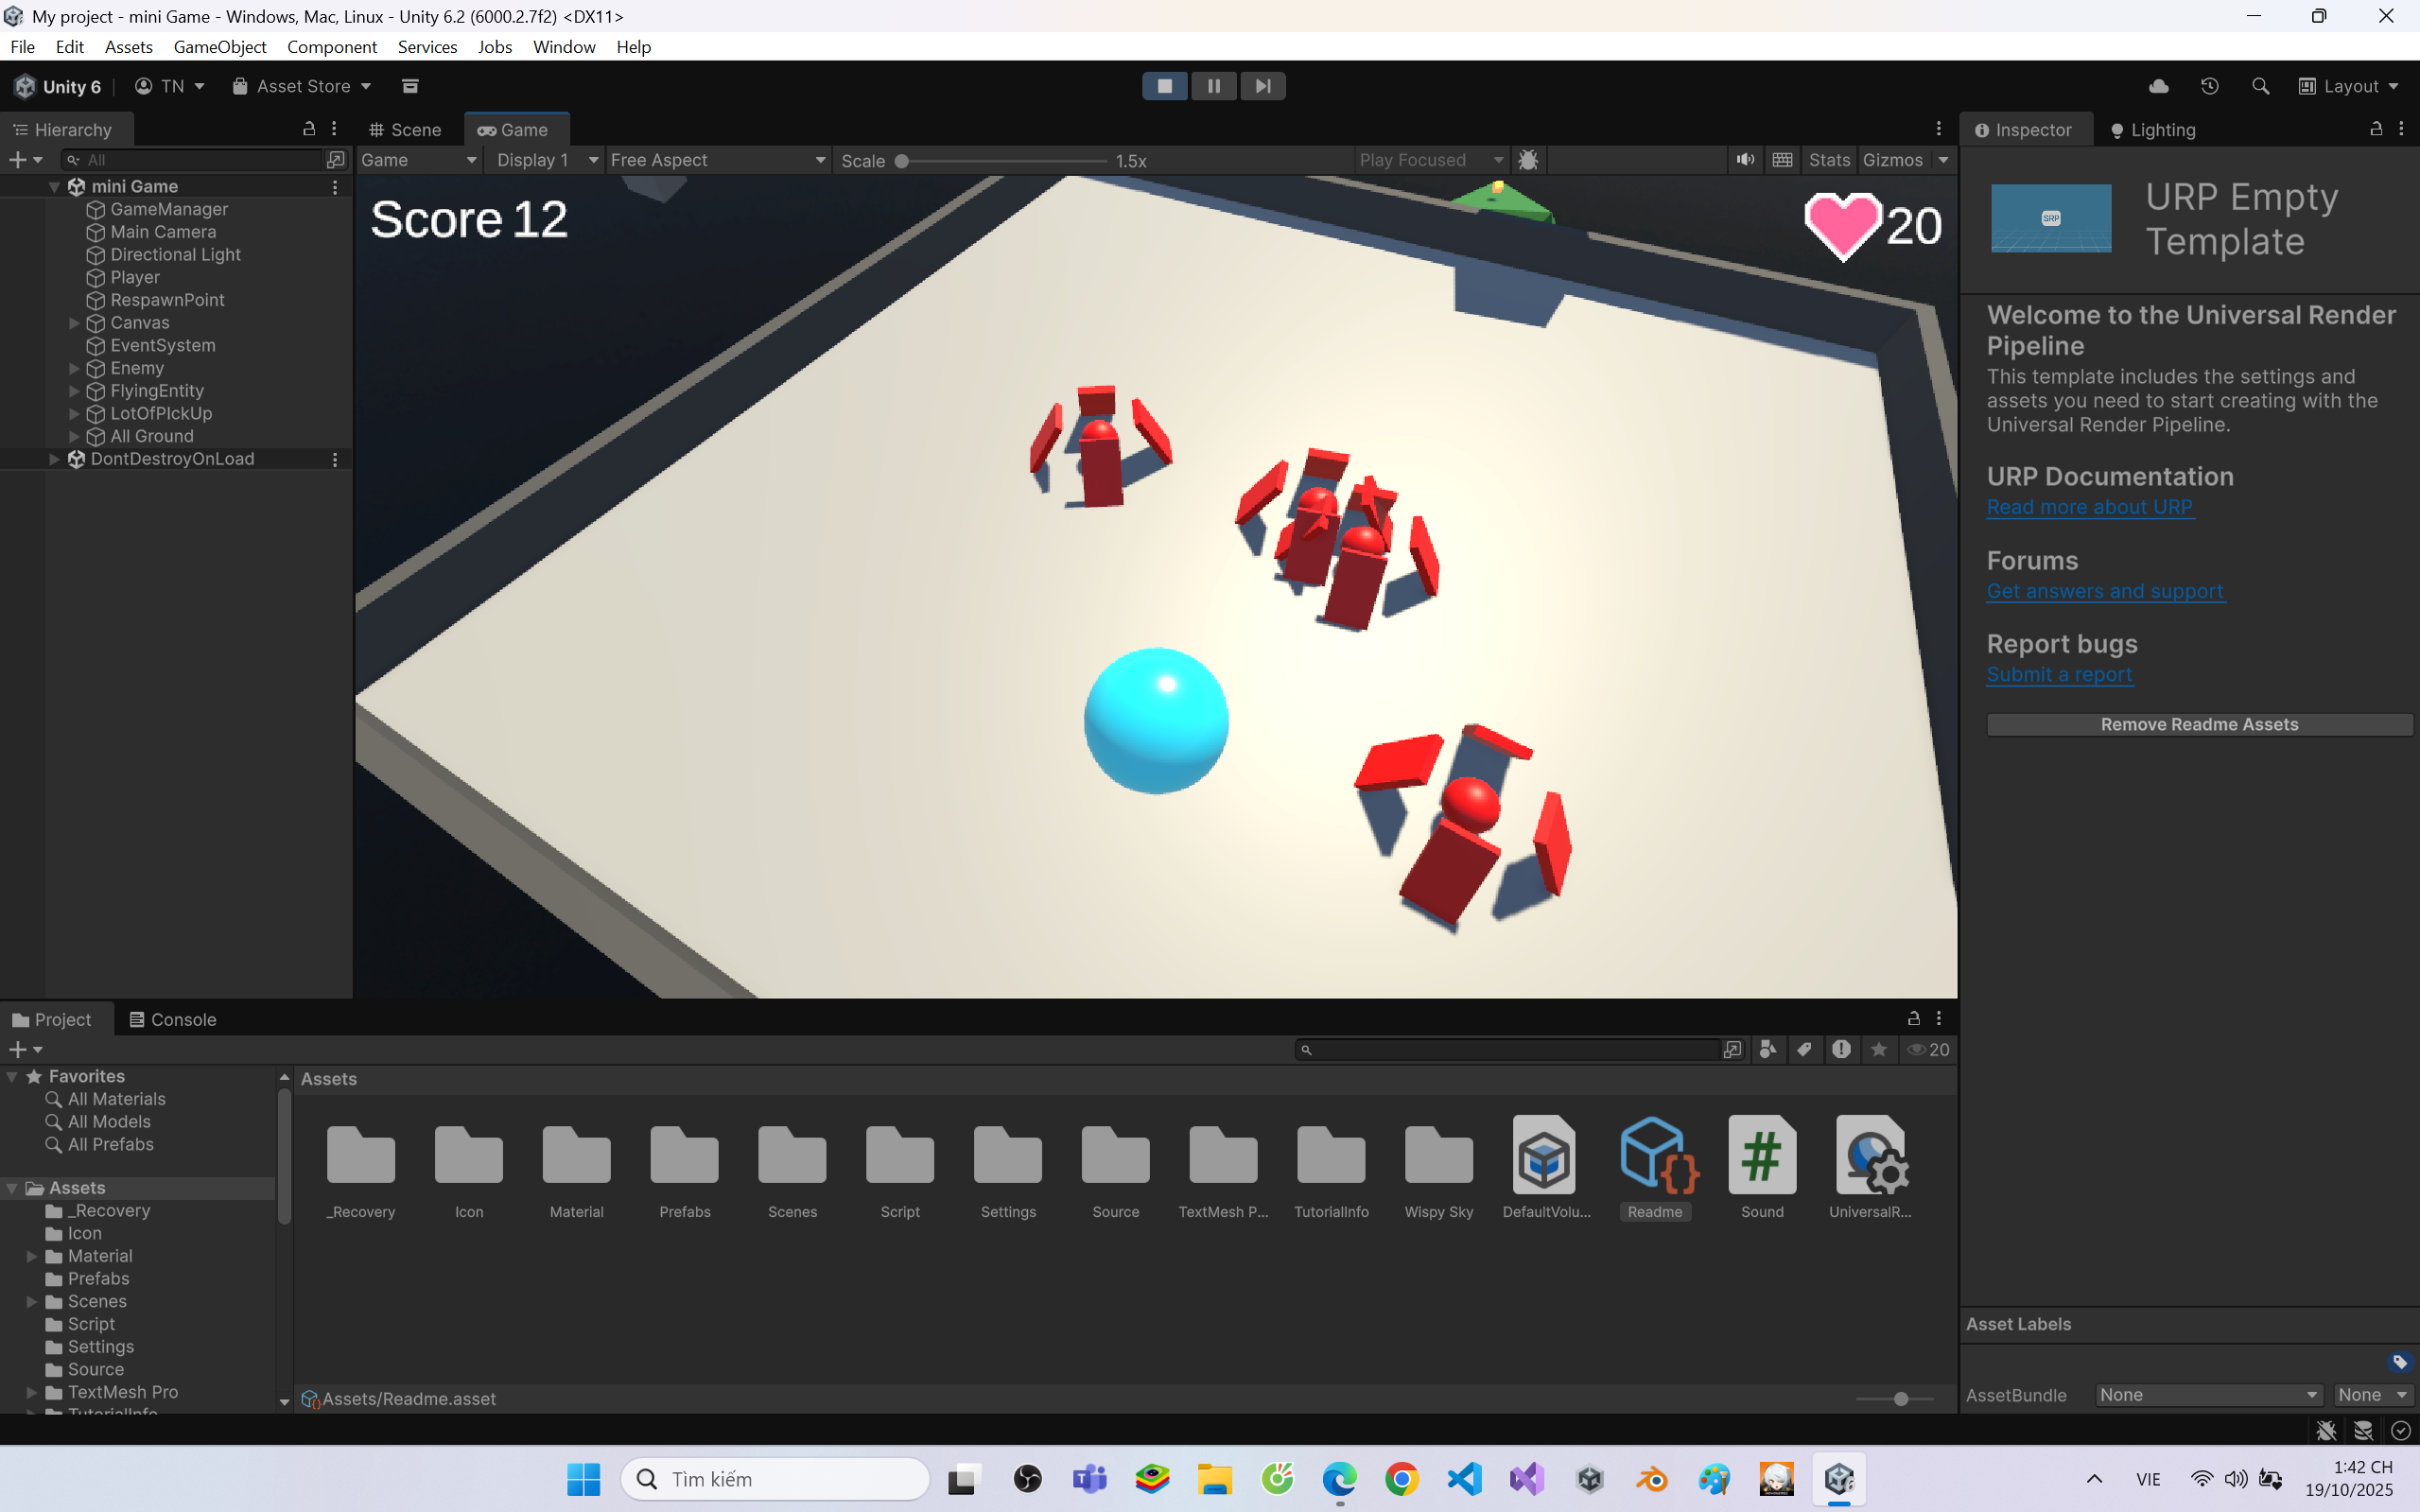Pause the running game
2420x1512 pixels.
[x=1213, y=86]
